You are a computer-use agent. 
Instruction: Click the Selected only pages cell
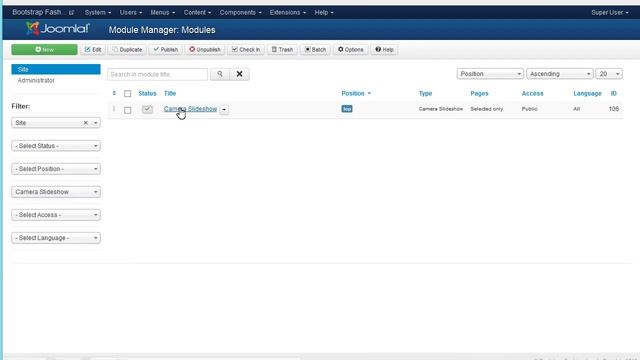pos(487,109)
